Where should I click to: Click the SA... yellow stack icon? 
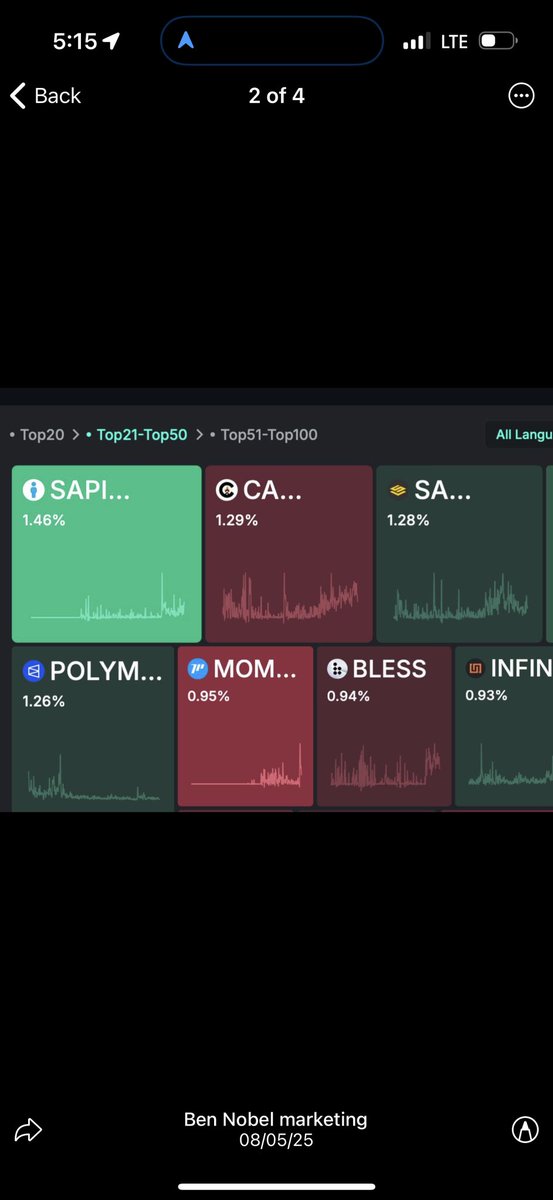point(398,490)
